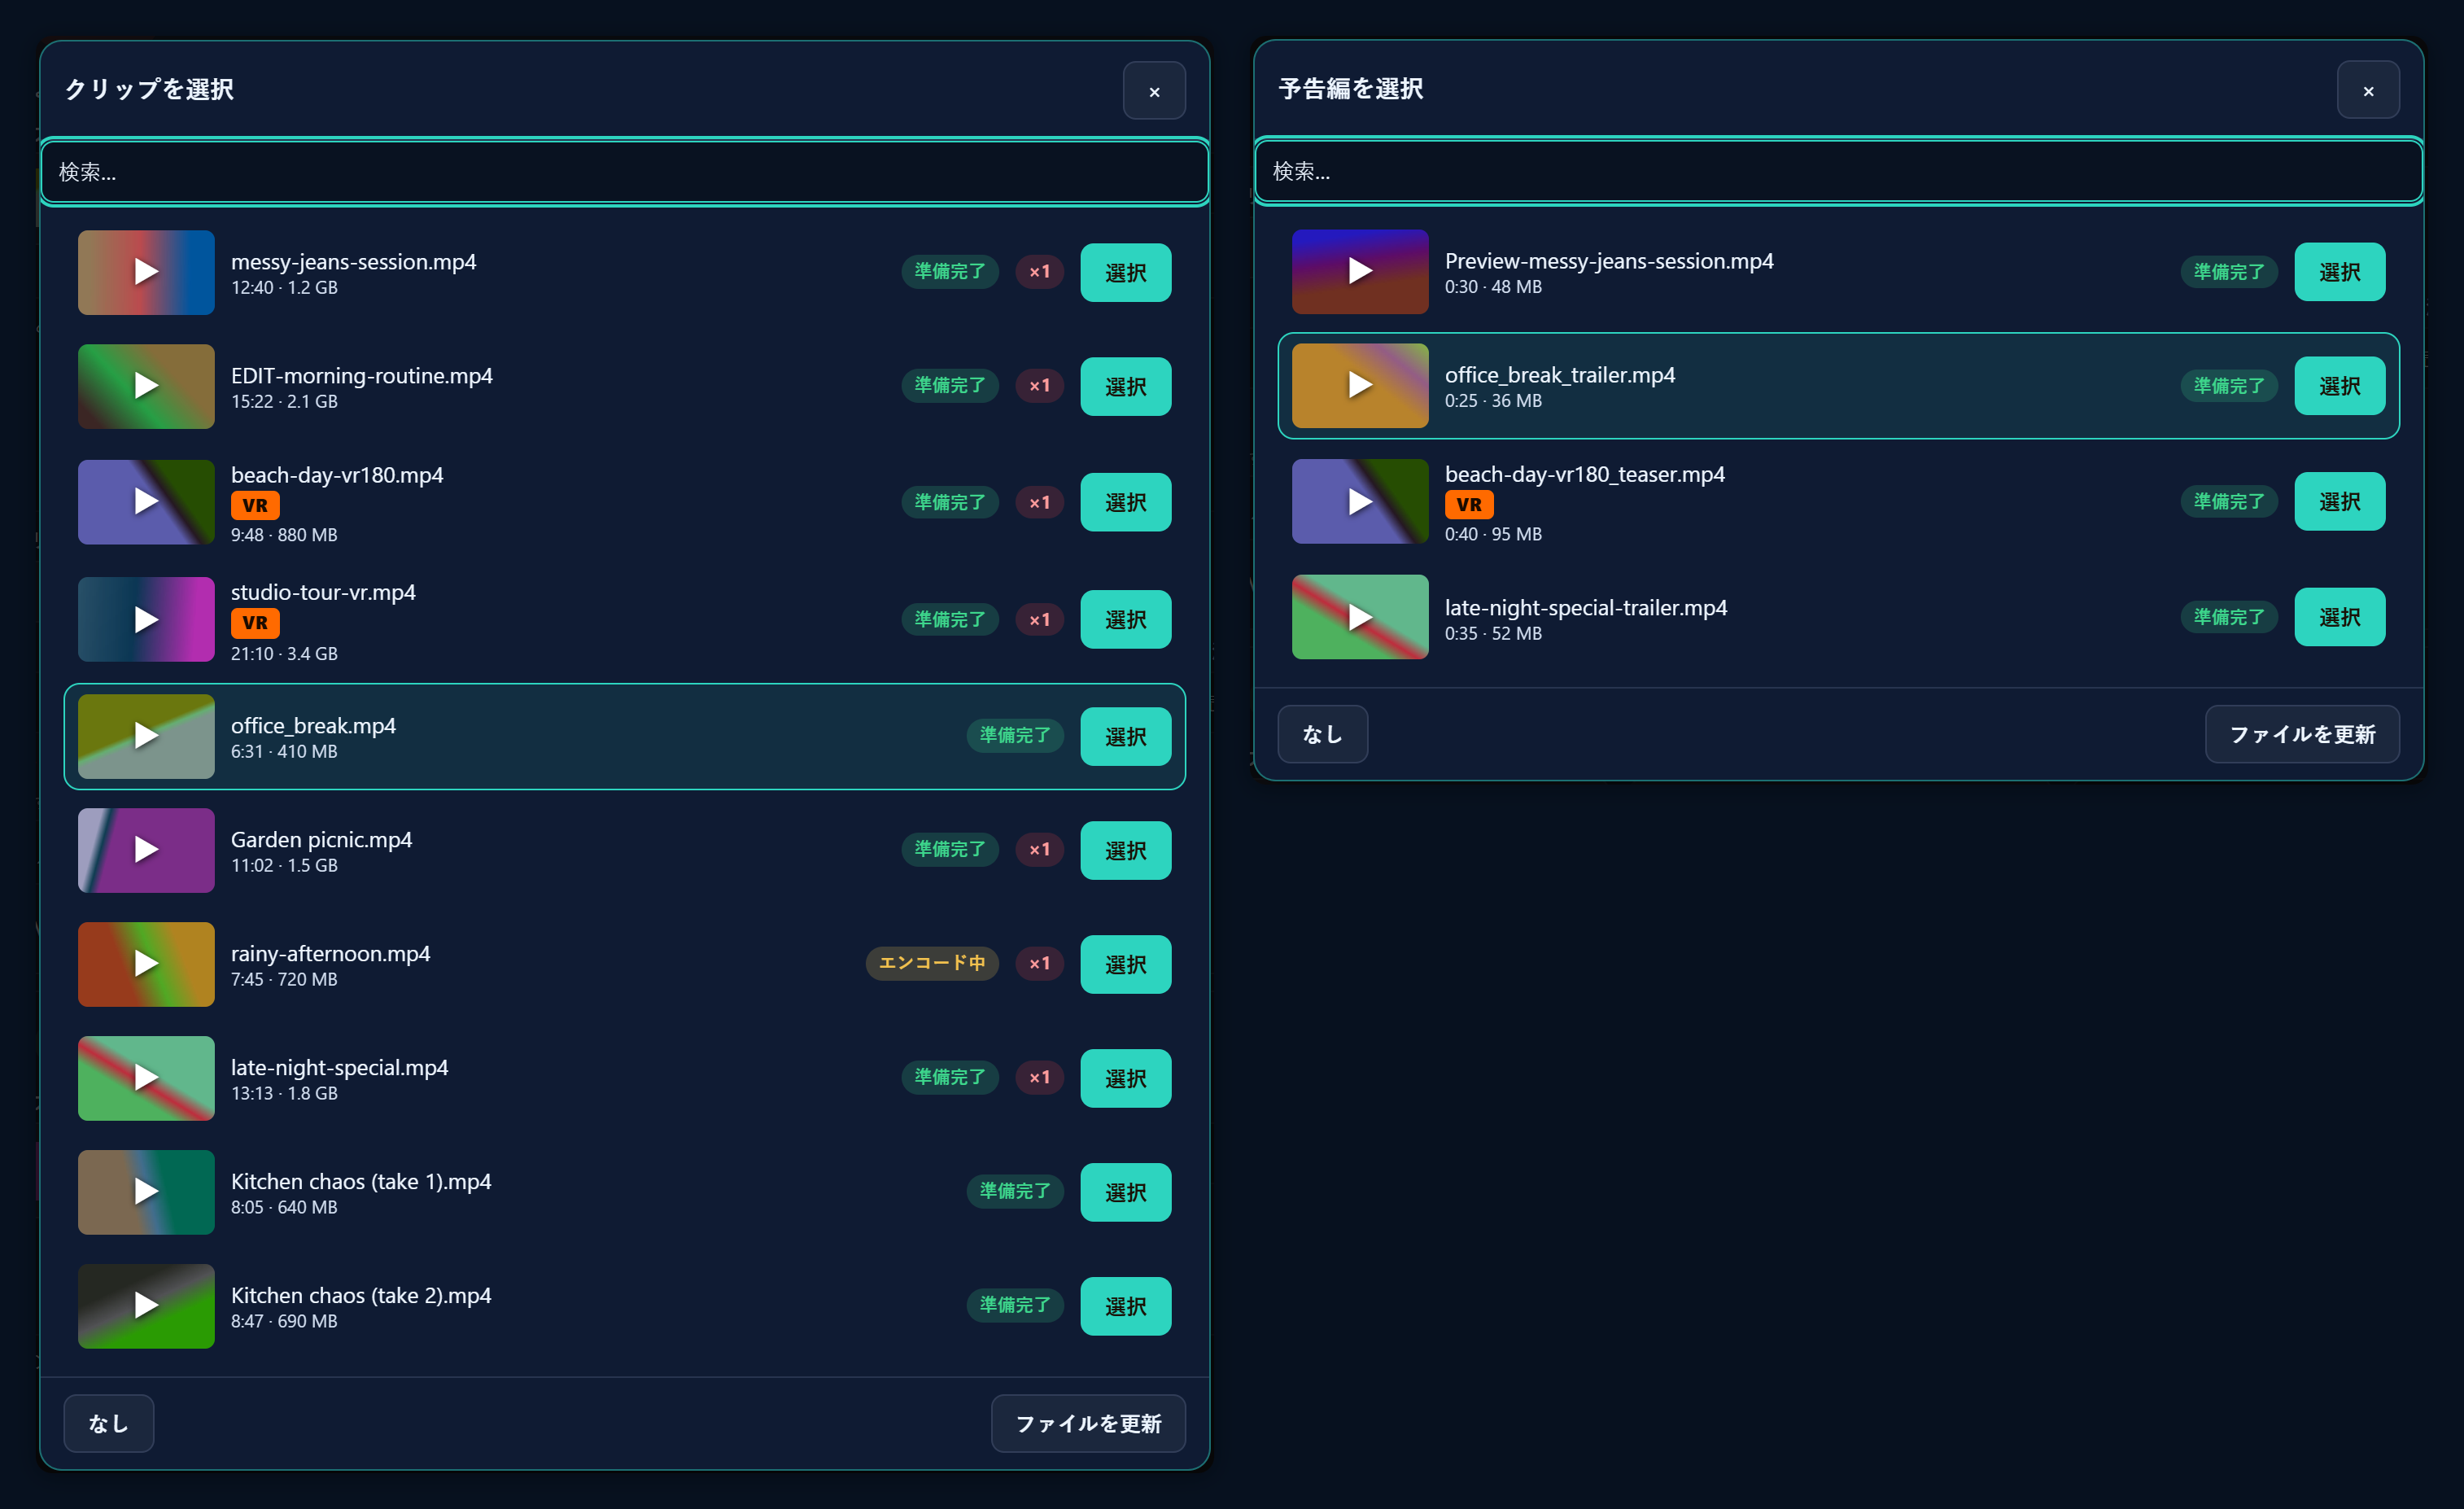The width and height of the screenshot is (2464, 1509).
Task: Click the clip search field
Action: 624,172
